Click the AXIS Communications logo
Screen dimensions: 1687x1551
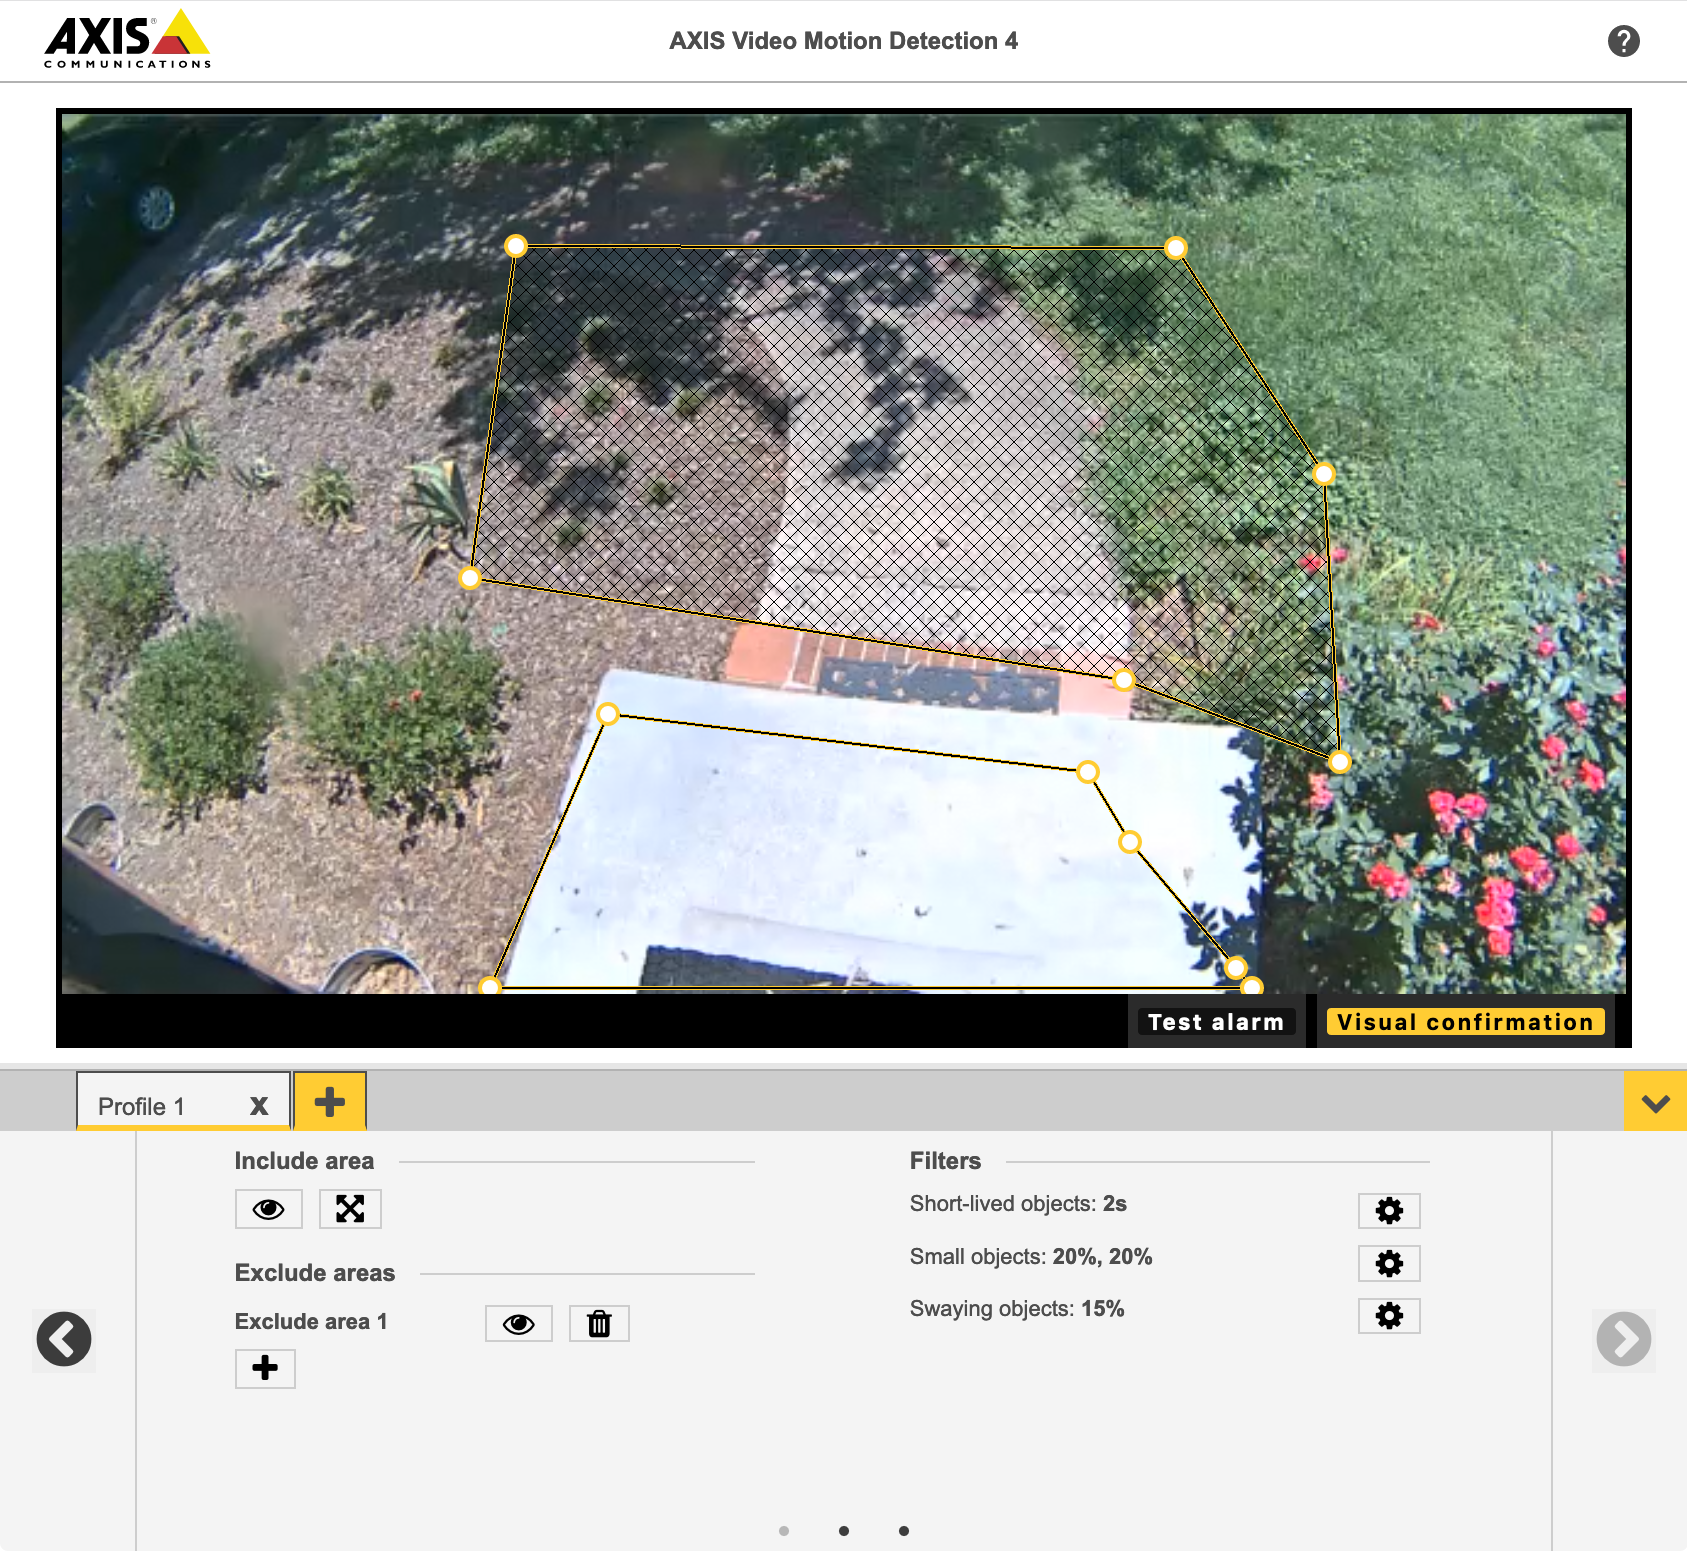[x=127, y=39]
